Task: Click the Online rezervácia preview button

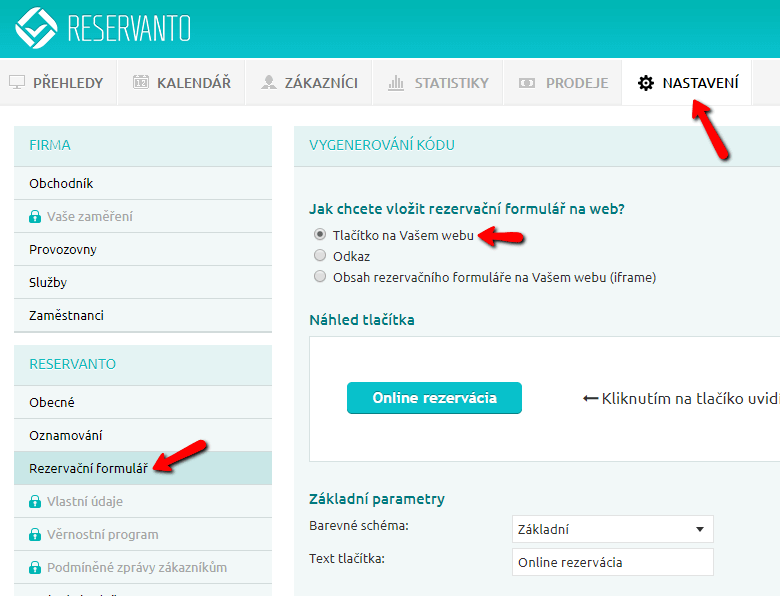Action: point(434,398)
